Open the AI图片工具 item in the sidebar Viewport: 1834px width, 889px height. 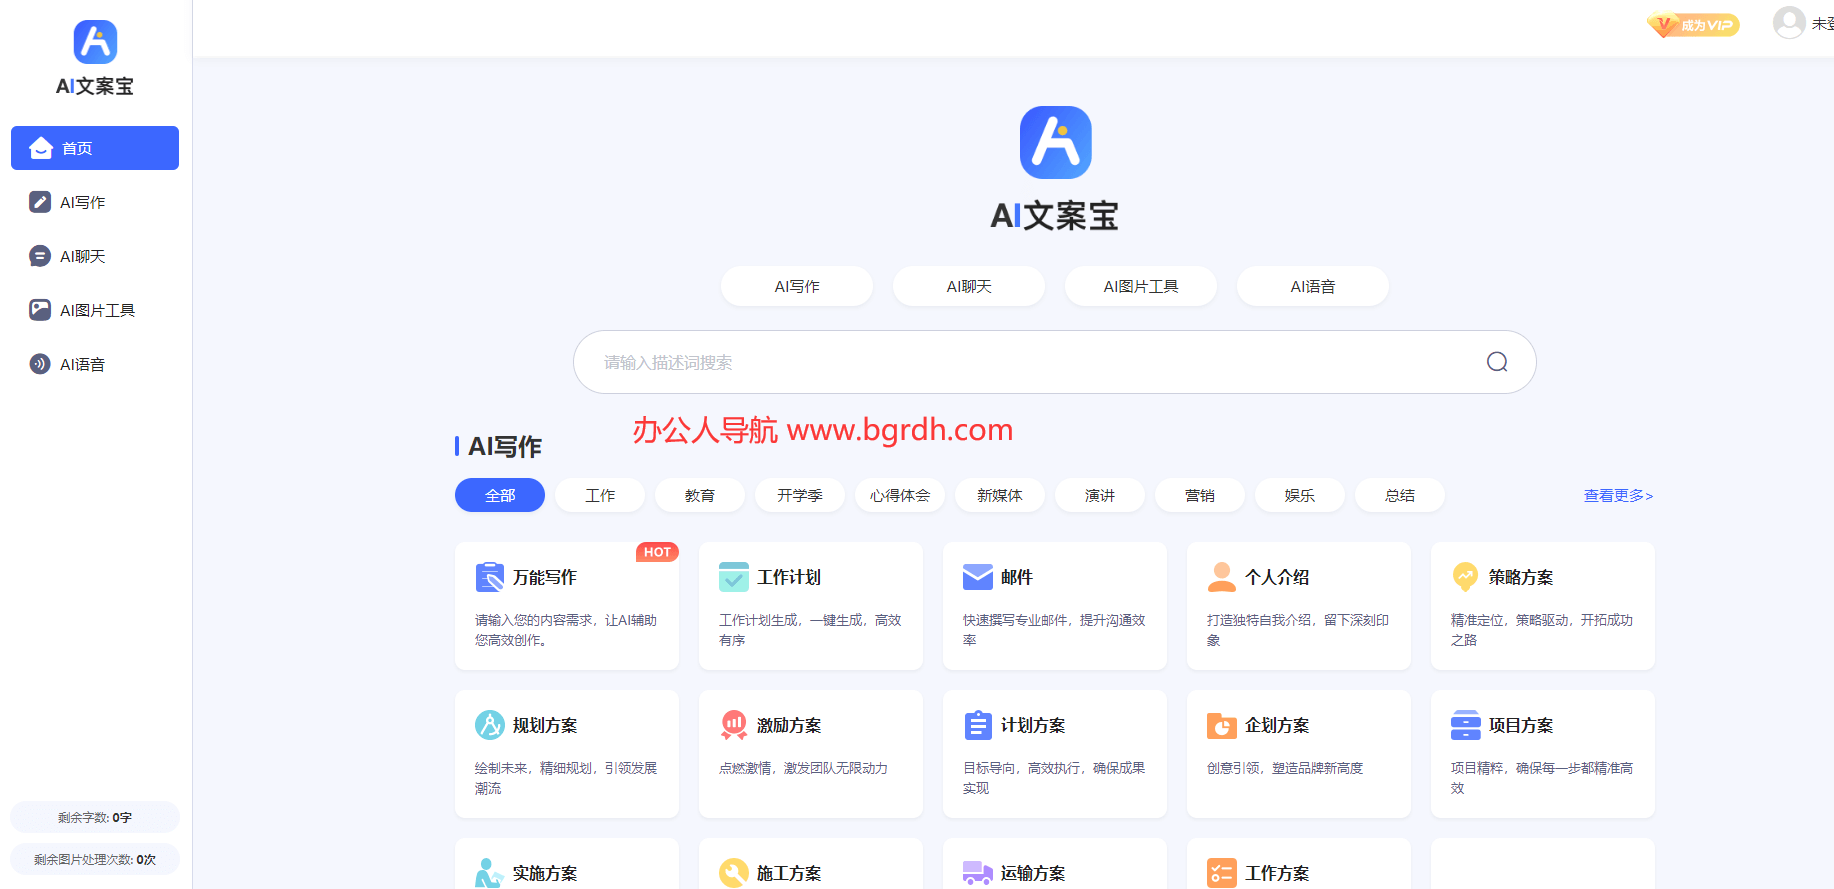95,310
